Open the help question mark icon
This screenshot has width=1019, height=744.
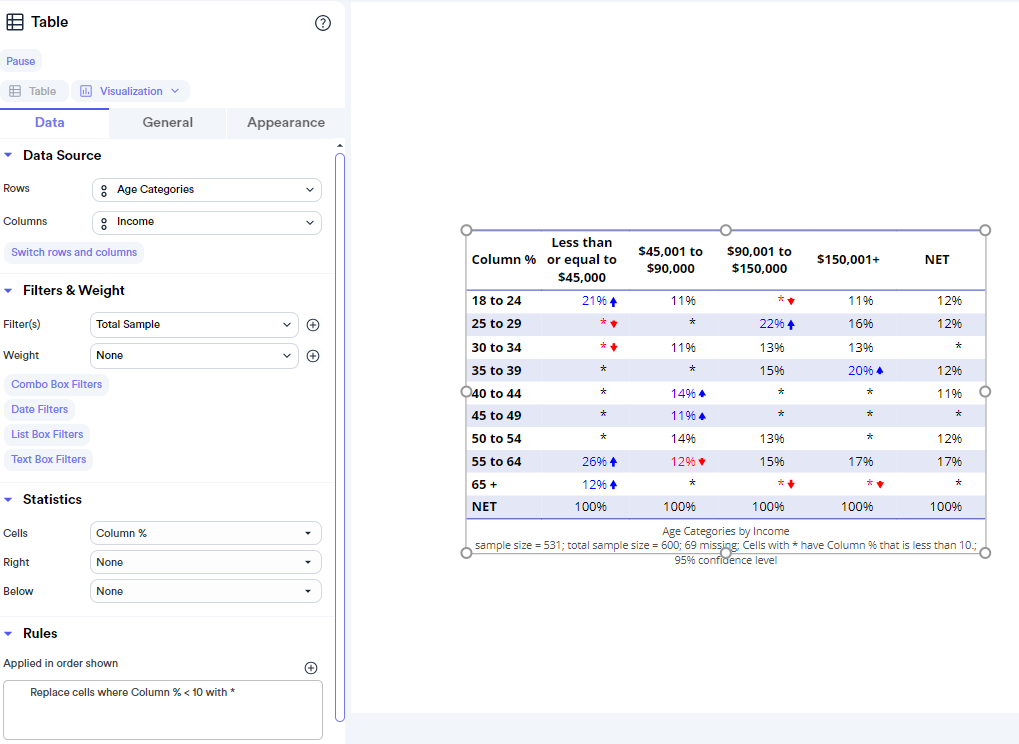(x=323, y=23)
